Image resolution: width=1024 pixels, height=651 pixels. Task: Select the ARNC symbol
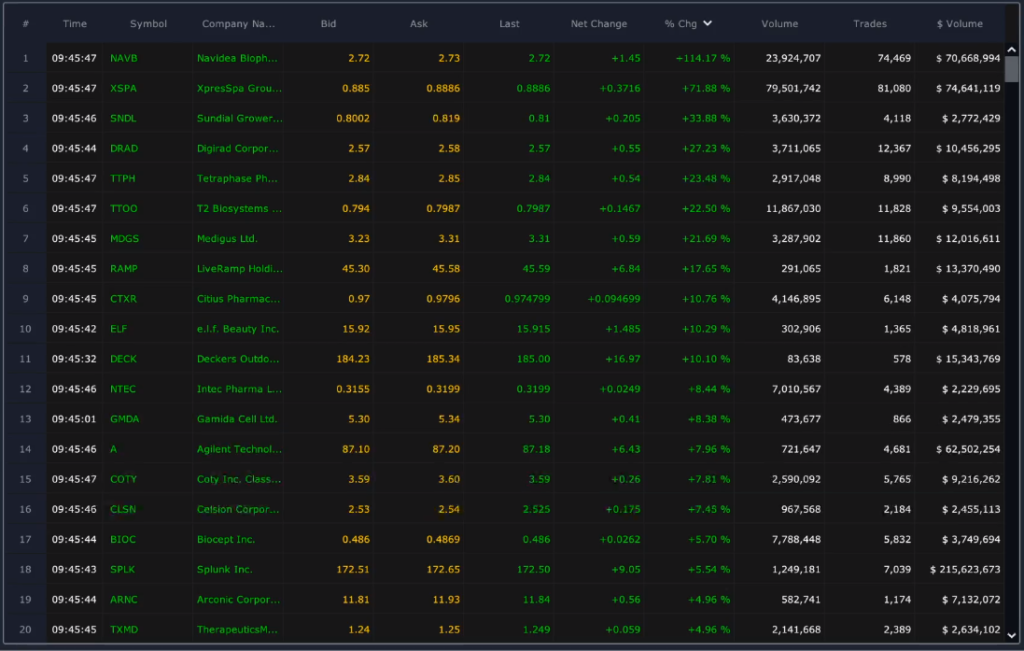(123, 599)
